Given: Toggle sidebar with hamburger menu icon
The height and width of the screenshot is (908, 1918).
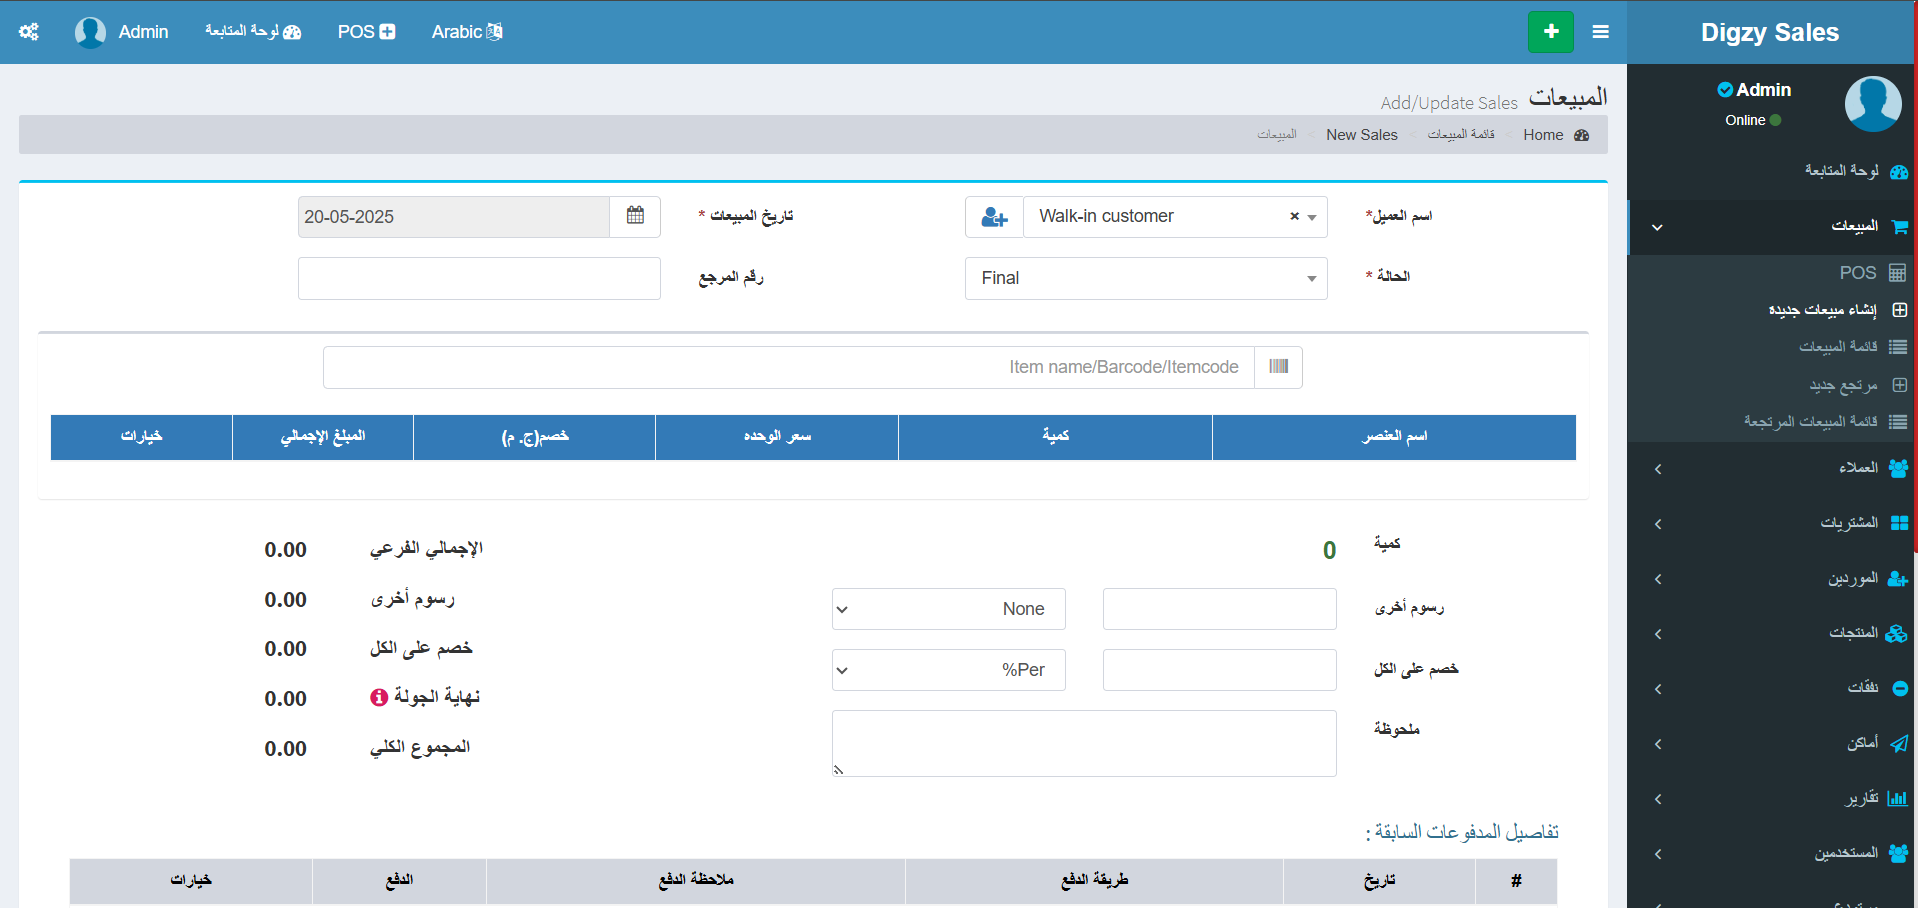Looking at the screenshot, I should click(x=1601, y=32).
